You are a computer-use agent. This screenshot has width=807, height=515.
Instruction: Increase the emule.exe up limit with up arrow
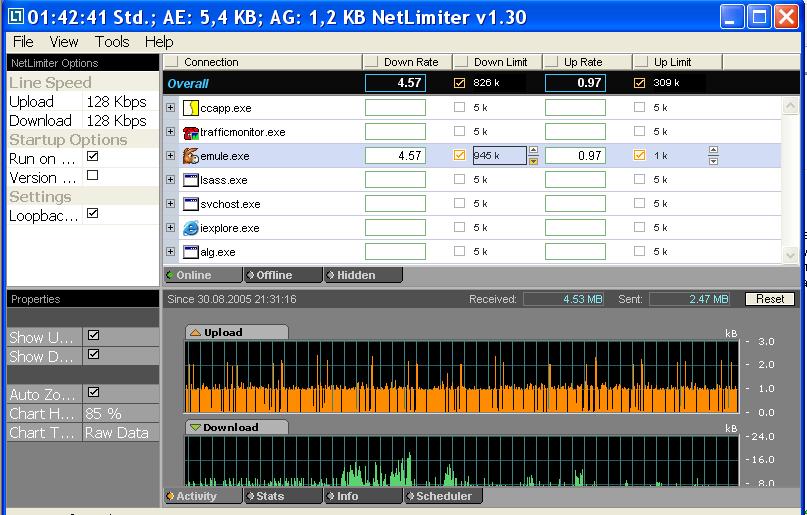(x=713, y=150)
